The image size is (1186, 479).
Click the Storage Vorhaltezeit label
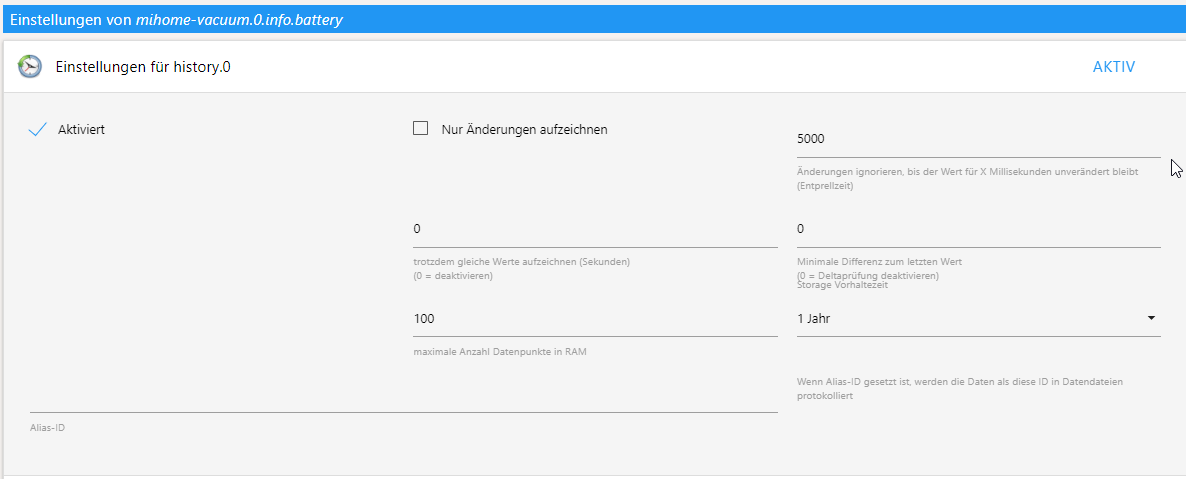[843, 285]
